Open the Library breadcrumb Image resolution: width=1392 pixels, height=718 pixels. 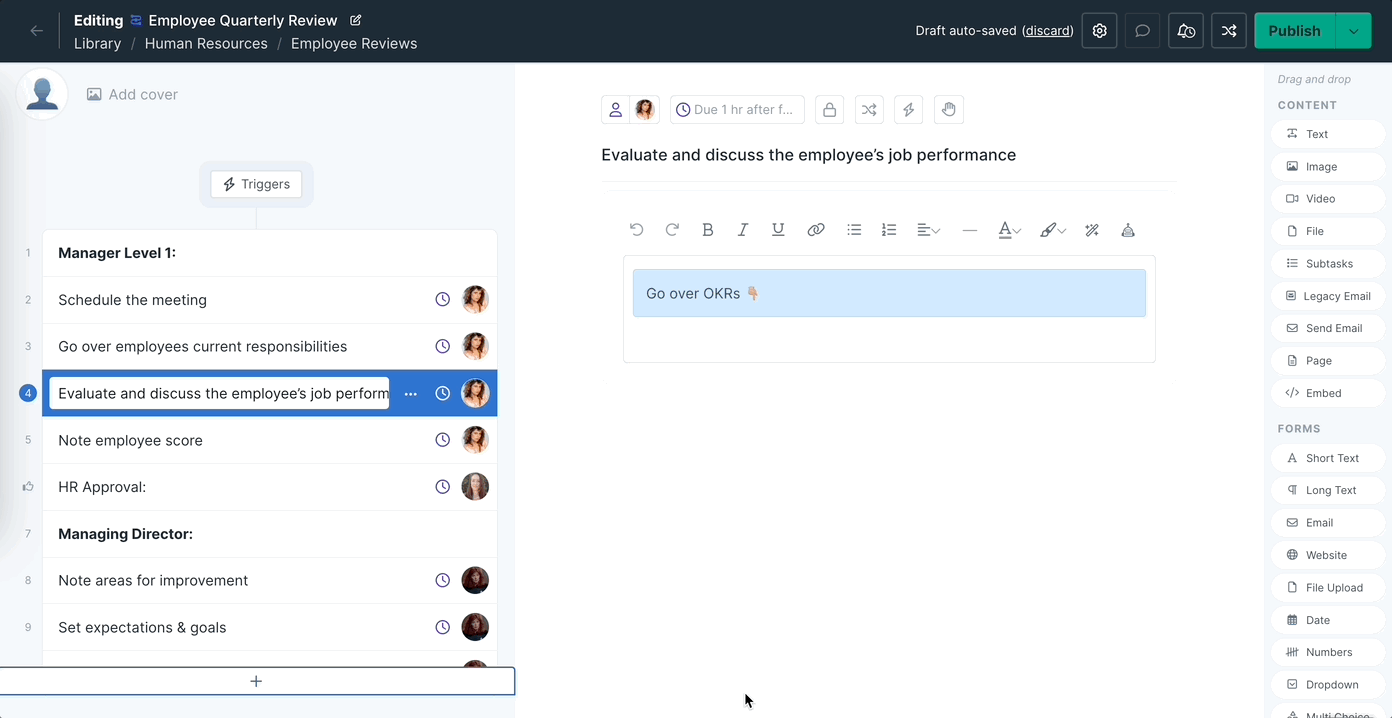click(97, 44)
